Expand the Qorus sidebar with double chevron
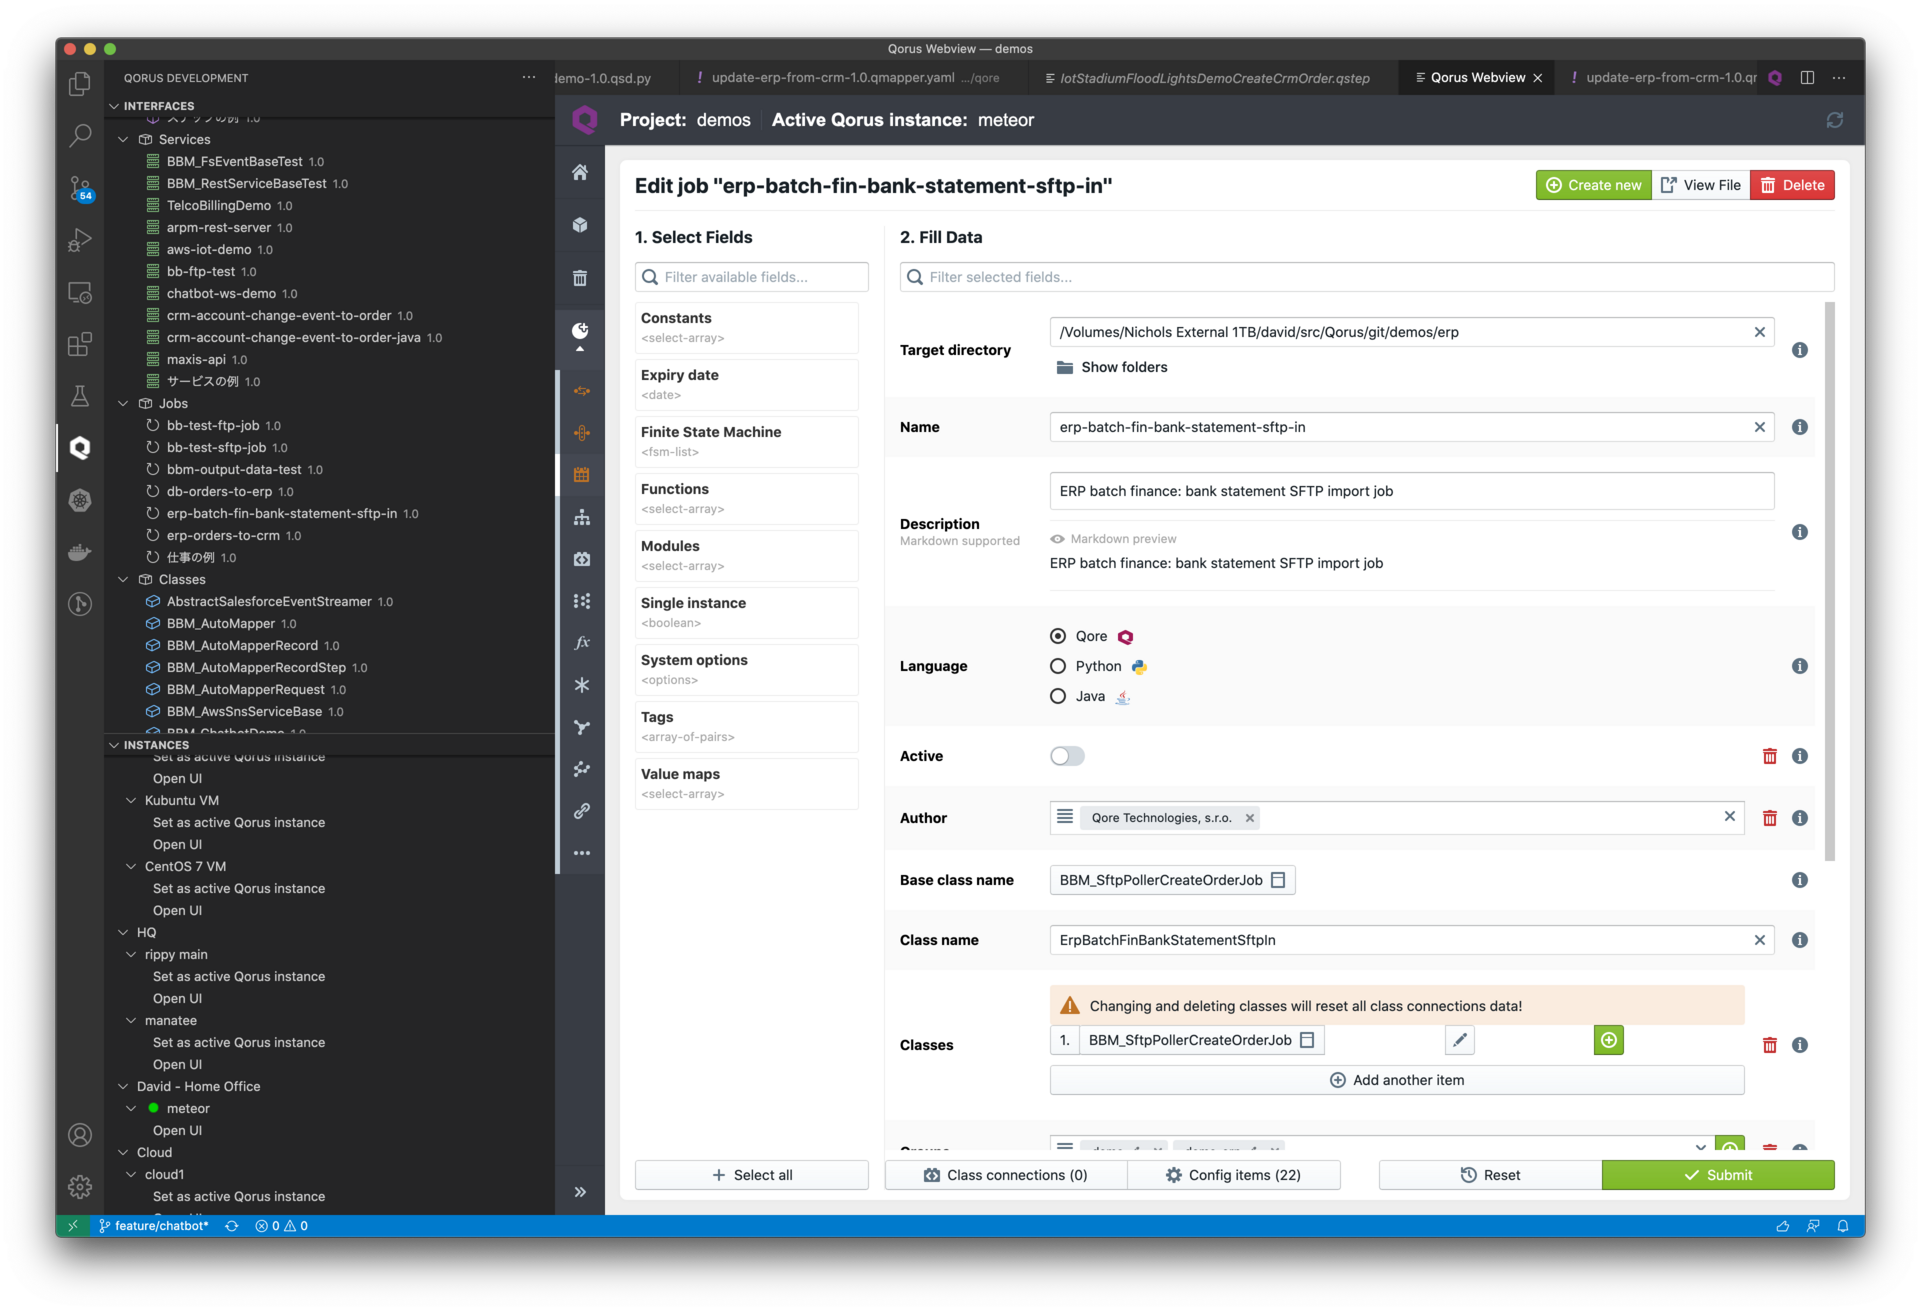Image resolution: width=1921 pixels, height=1311 pixels. (x=580, y=1192)
